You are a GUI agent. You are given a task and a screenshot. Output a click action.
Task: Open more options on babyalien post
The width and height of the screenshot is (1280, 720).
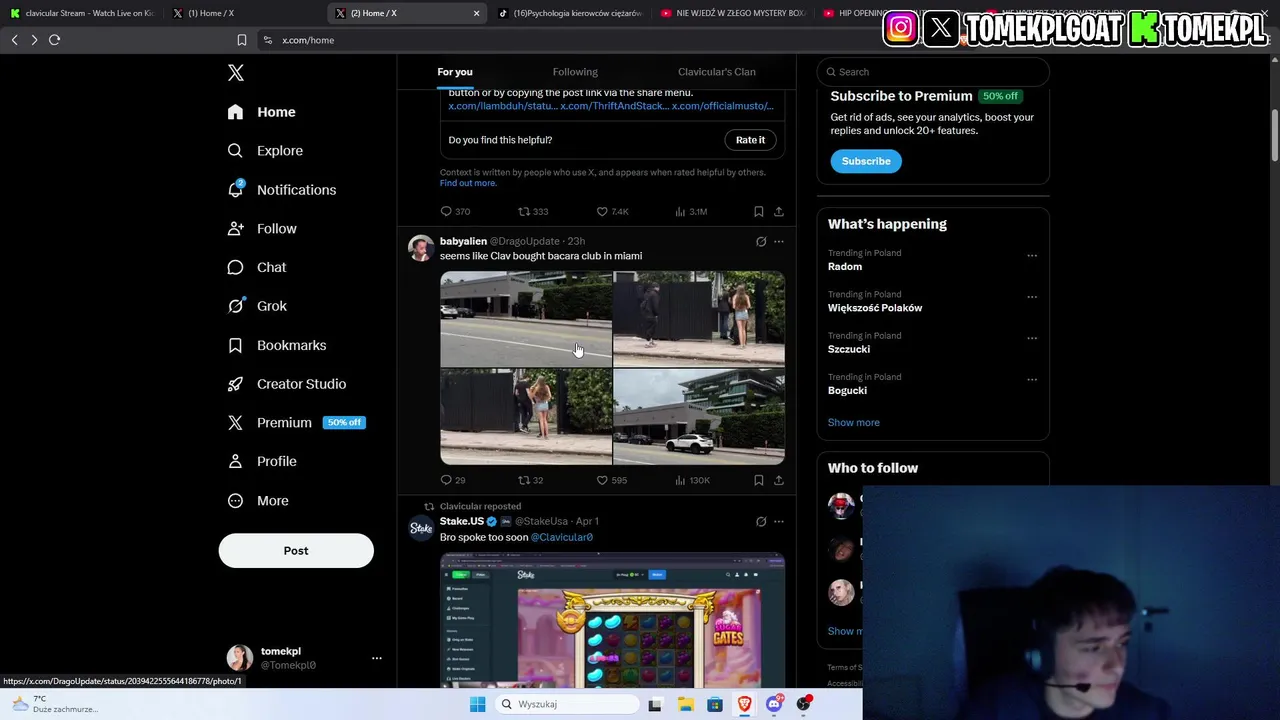click(779, 242)
